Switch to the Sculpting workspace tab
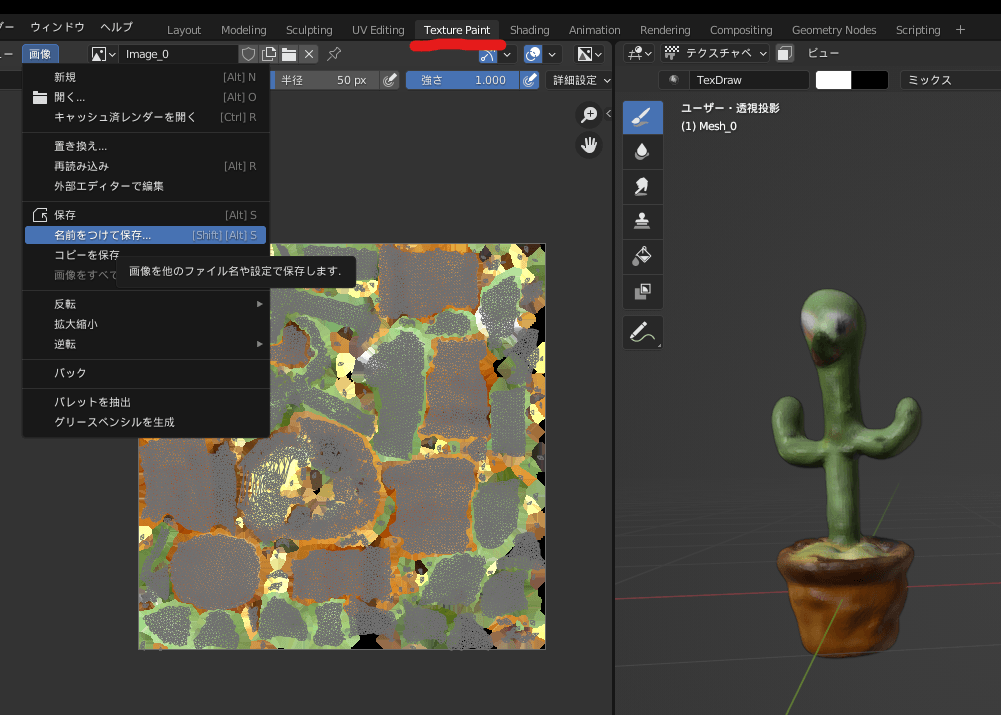 coord(309,30)
